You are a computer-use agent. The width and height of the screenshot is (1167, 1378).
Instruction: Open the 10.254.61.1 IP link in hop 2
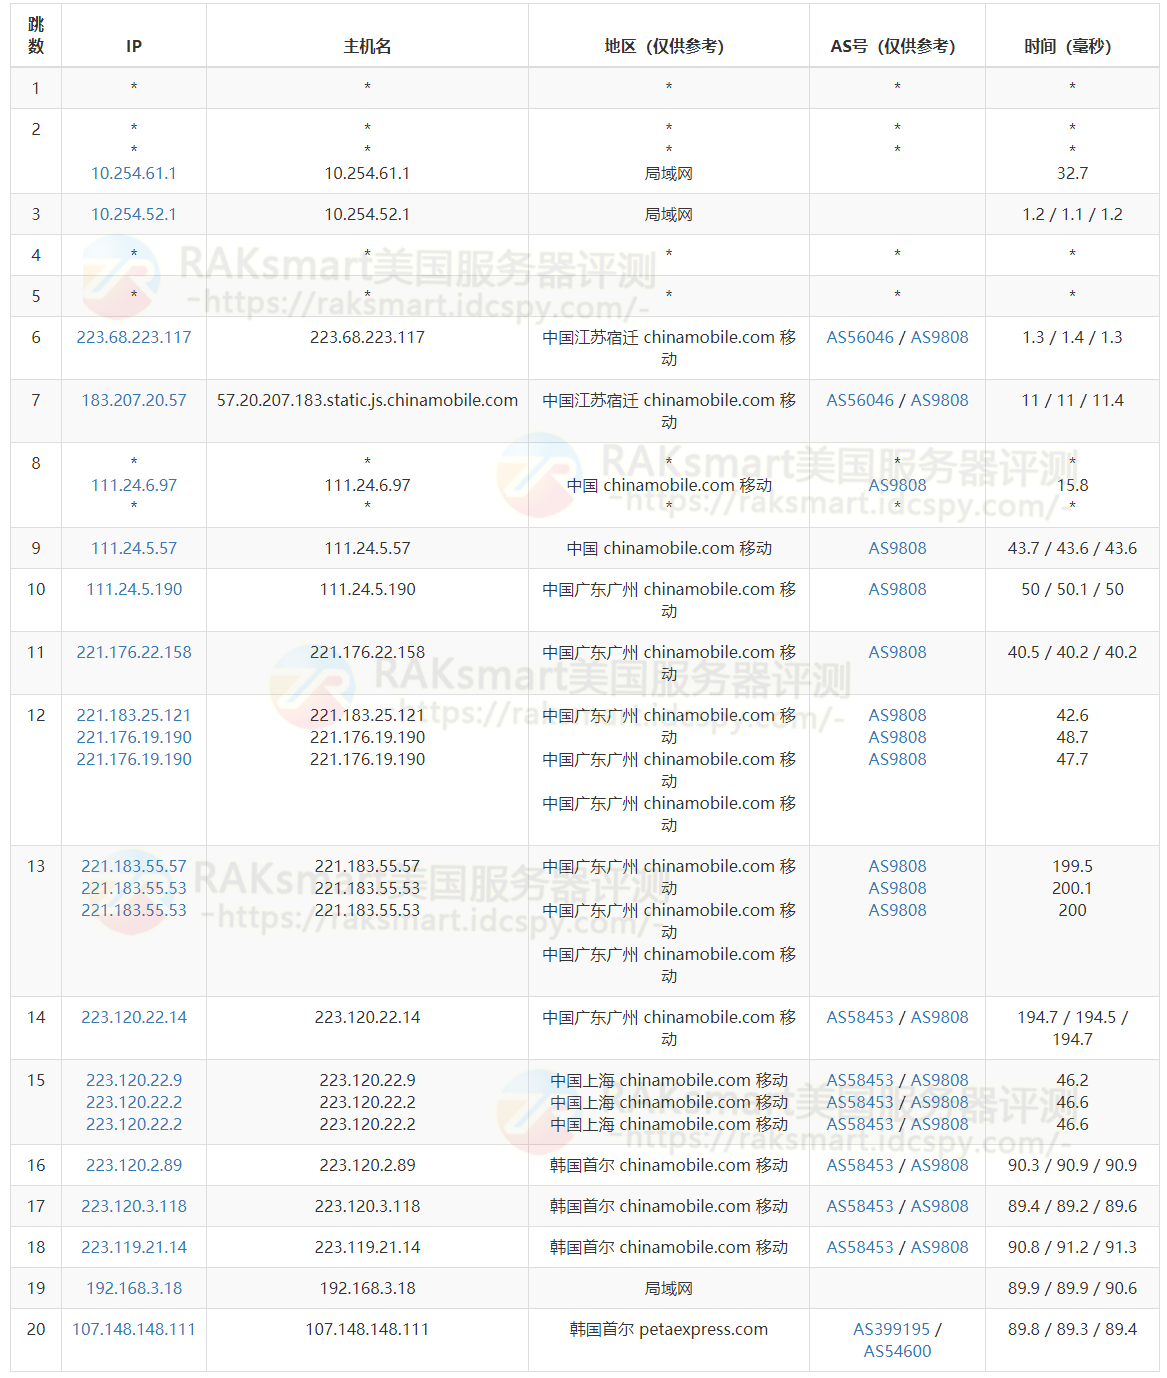click(134, 173)
